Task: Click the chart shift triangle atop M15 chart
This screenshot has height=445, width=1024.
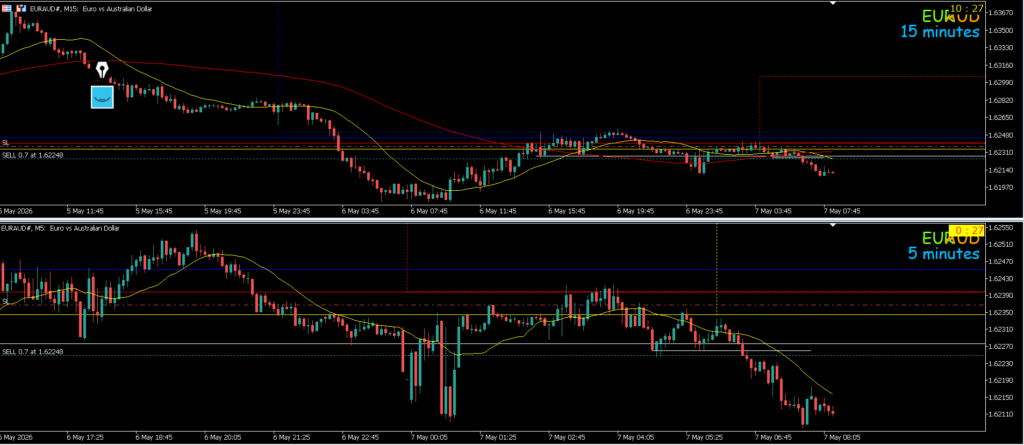Action: (x=833, y=3)
